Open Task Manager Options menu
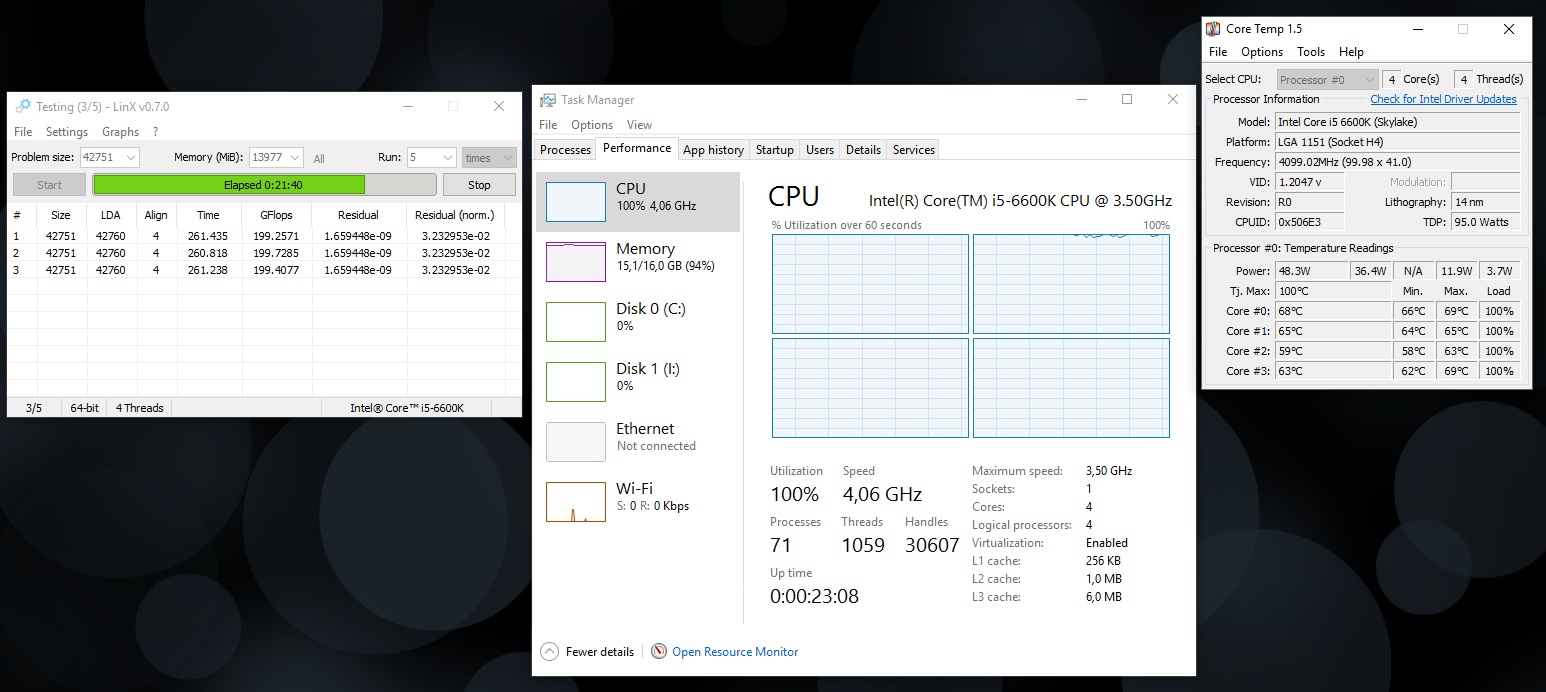The image size is (1546, 692). pyautogui.click(x=592, y=125)
